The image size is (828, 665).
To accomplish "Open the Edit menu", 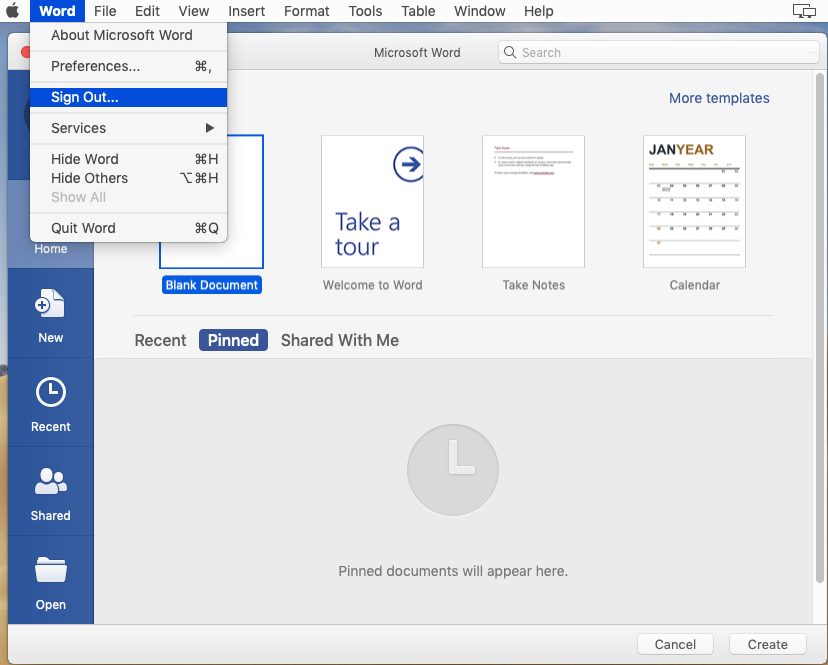I will click(147, 11).
